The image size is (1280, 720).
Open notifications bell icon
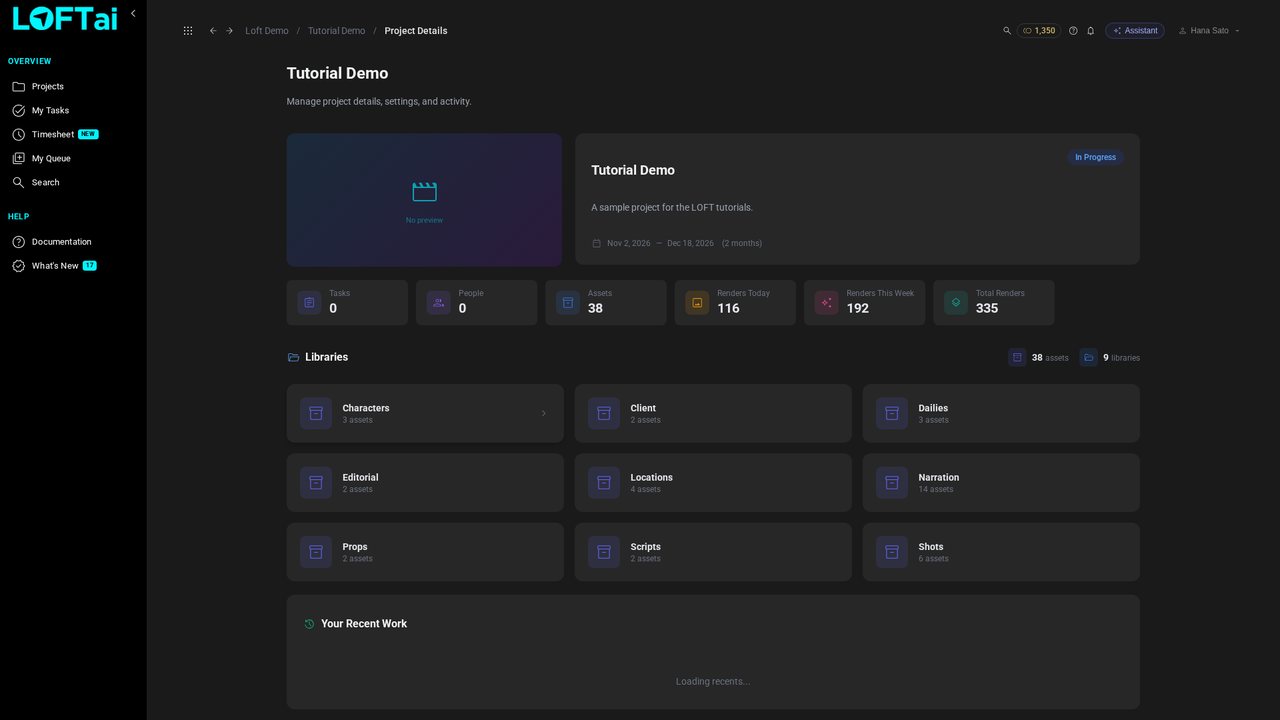(x=1091, y=31)
